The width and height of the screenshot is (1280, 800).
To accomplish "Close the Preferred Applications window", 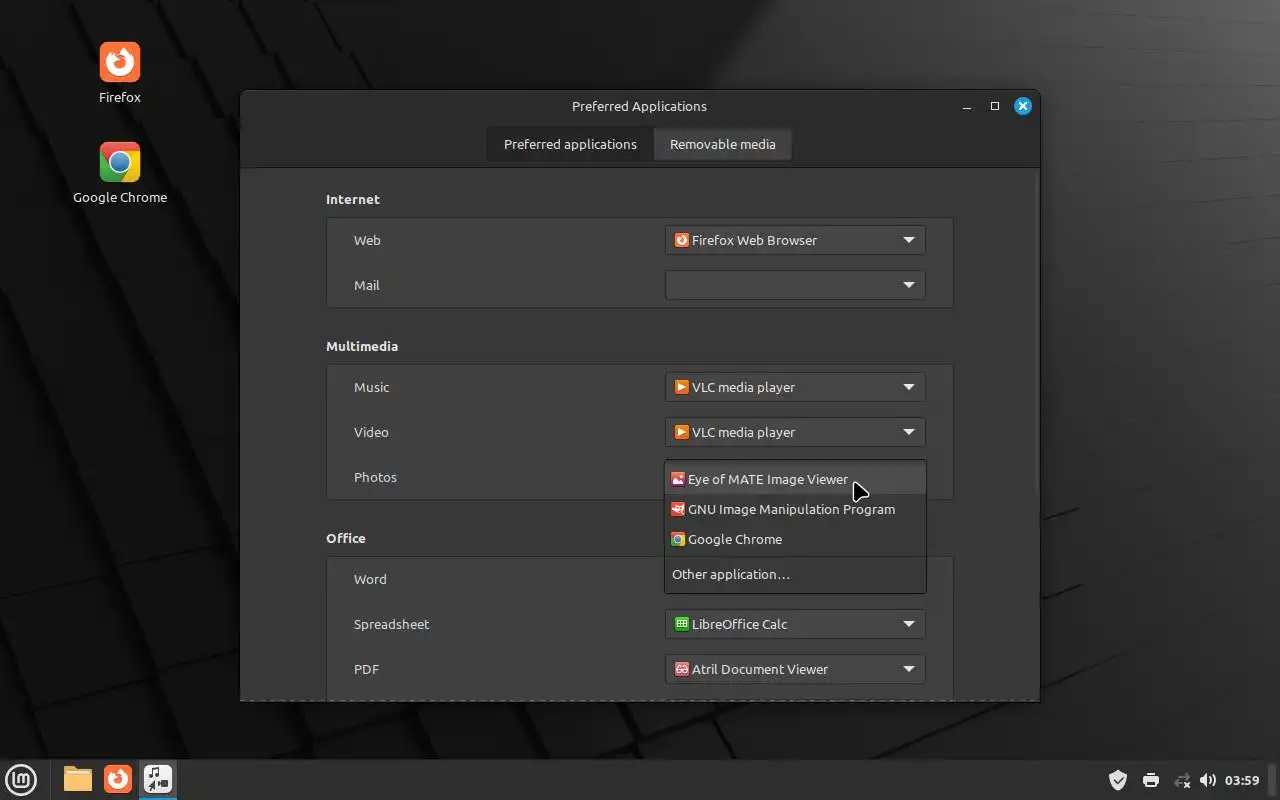I will coord(1022,106).
